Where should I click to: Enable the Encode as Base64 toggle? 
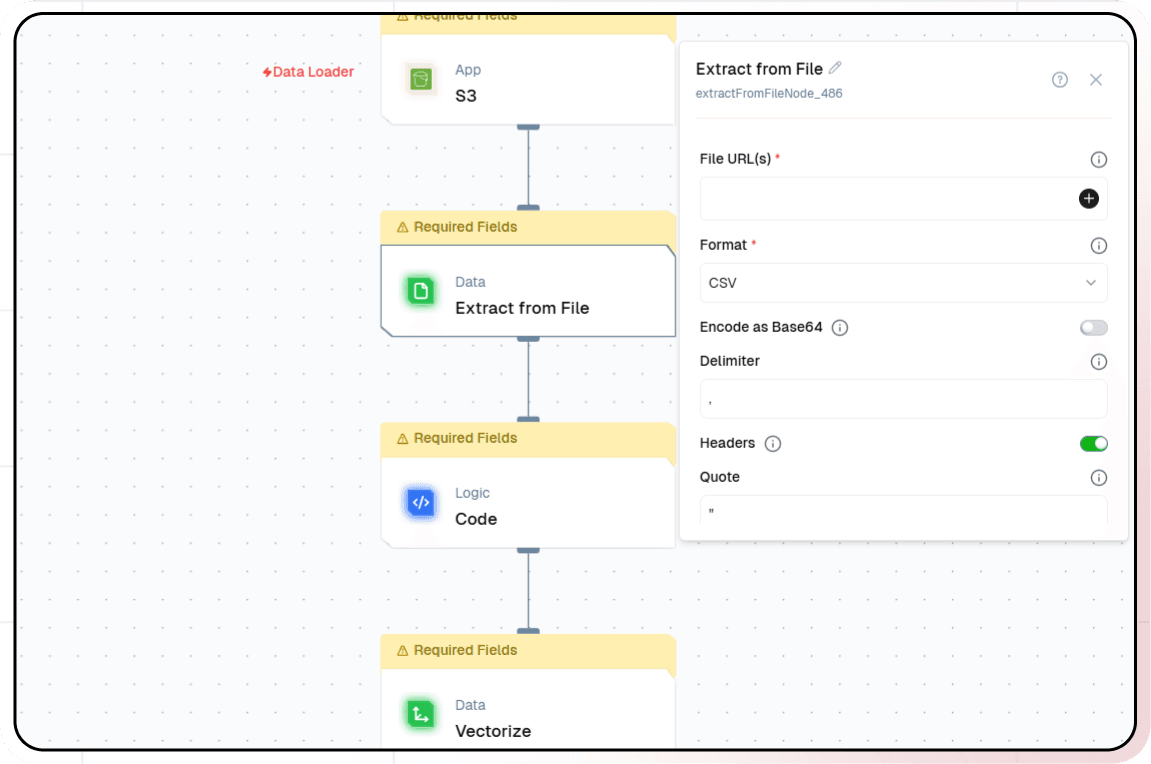pyautogui.click(x=1093, y=328)
